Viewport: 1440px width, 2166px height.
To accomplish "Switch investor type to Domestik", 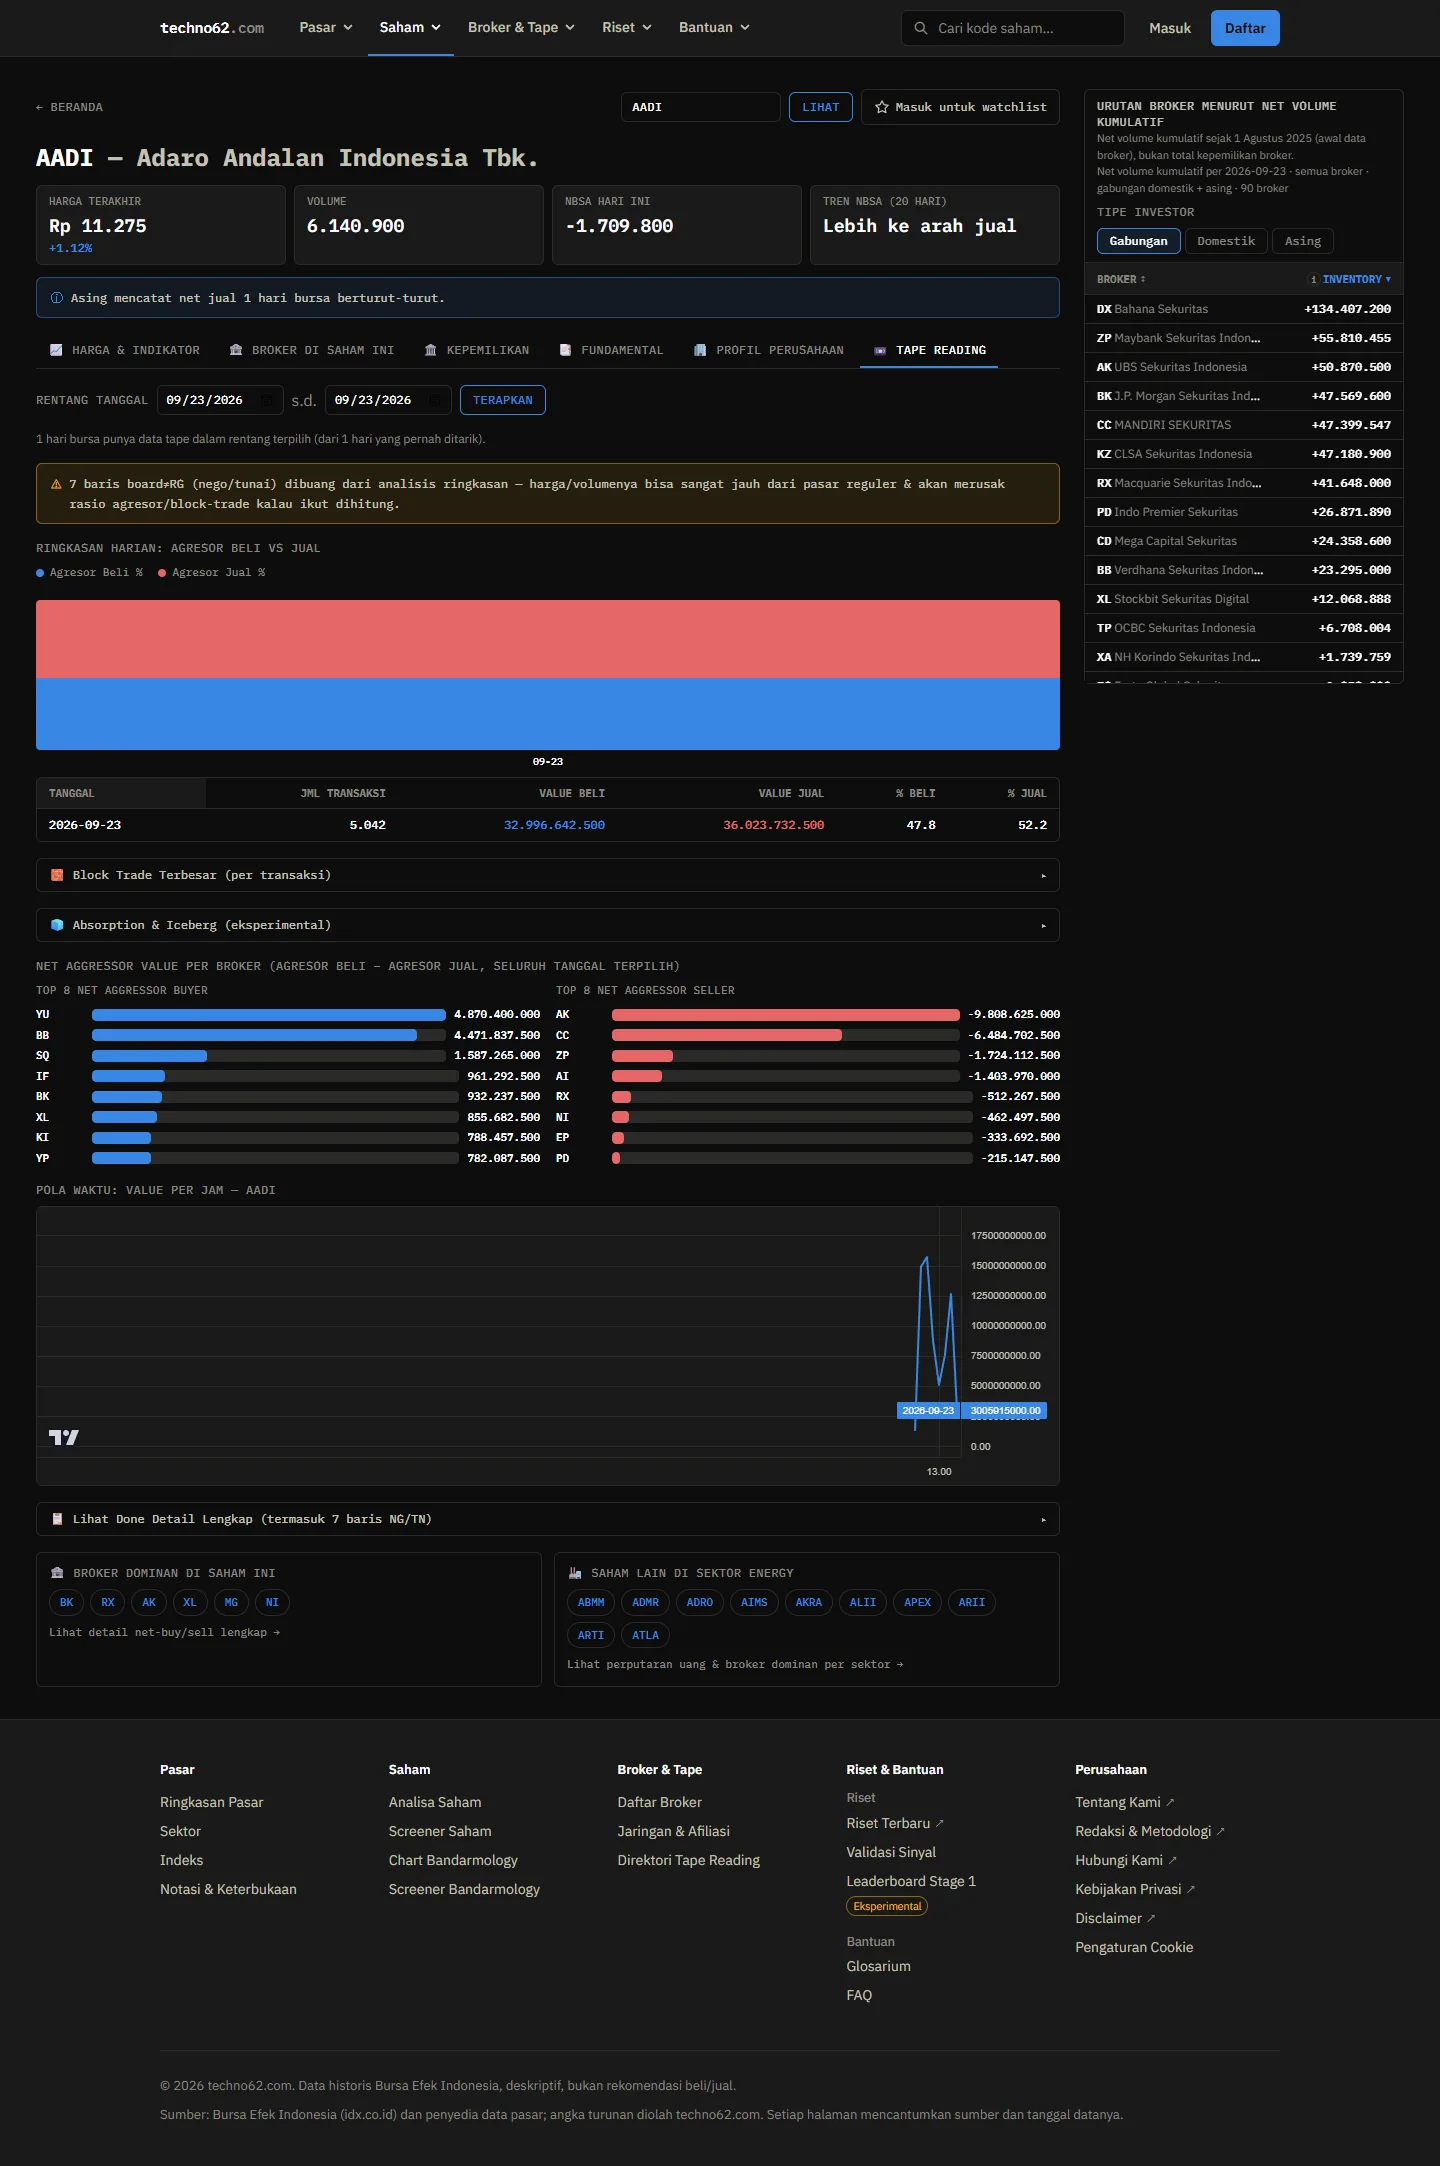I will click(1226, 241).
